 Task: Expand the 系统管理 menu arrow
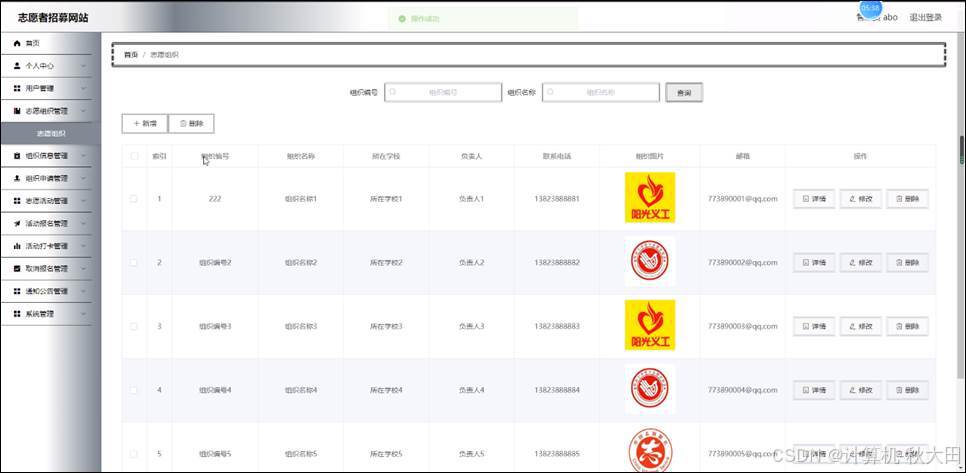click(x=83, y=313)
